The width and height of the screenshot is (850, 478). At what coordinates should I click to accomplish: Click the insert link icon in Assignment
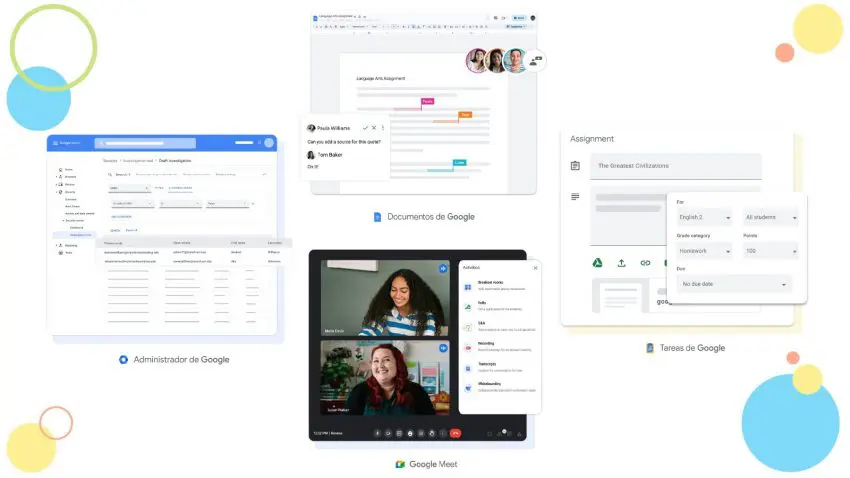[646, 263]
